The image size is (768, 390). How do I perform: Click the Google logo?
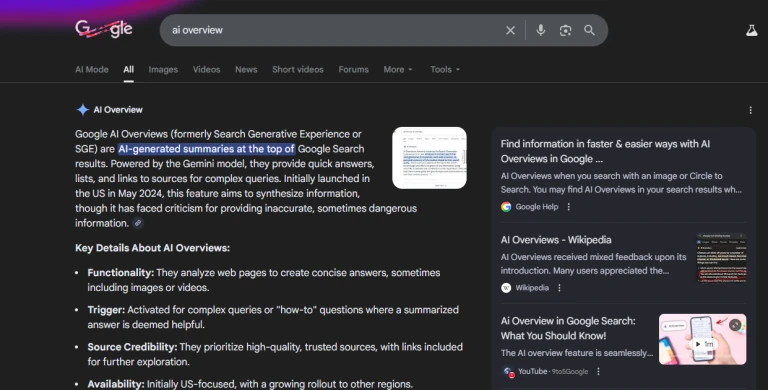[104, 29]
